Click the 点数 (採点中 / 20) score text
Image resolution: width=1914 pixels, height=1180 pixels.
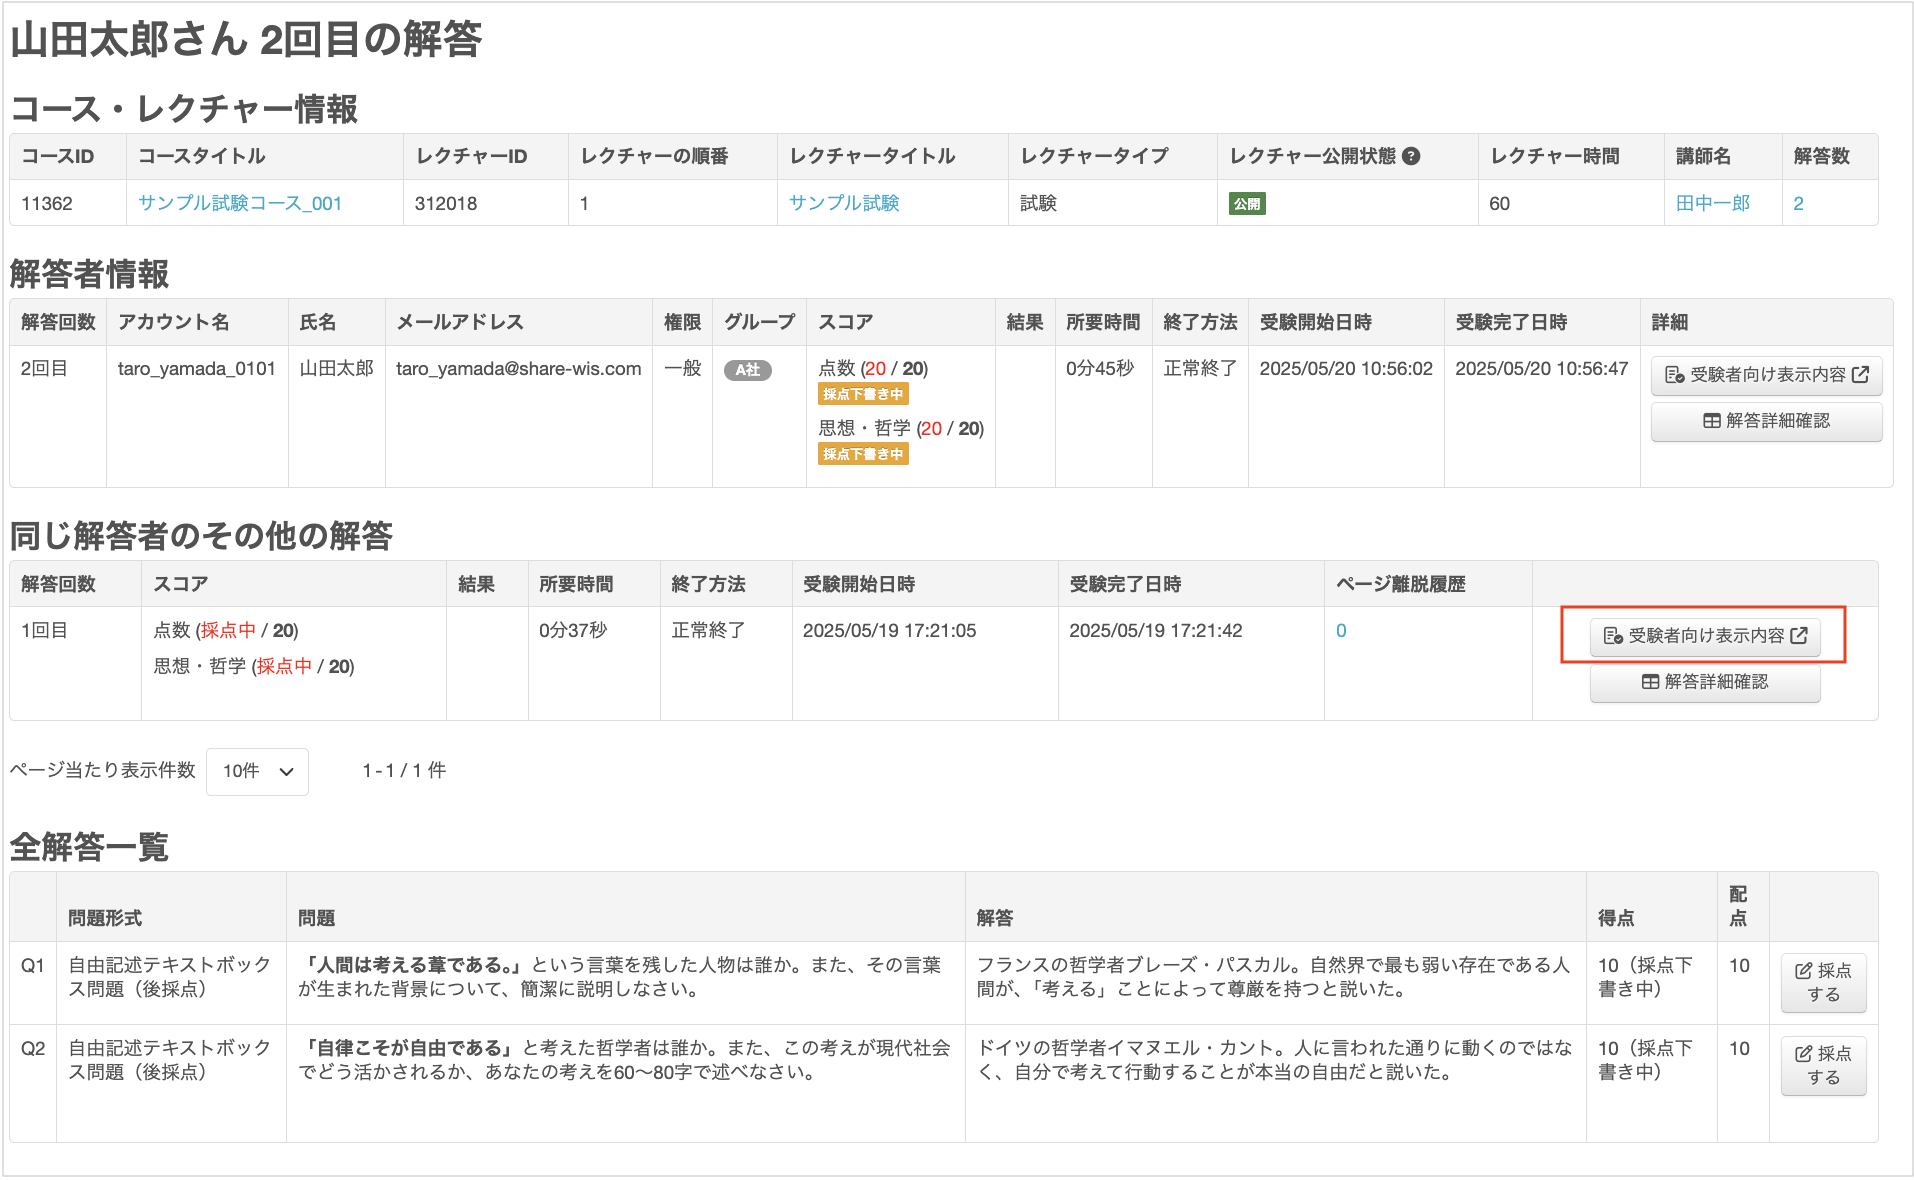[226, 631]
